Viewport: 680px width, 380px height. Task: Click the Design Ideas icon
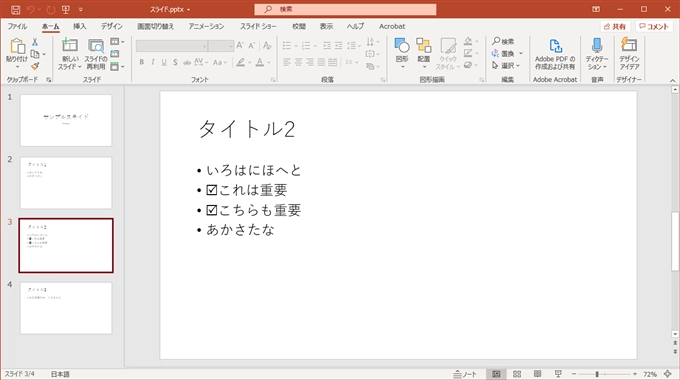[629, 45]
